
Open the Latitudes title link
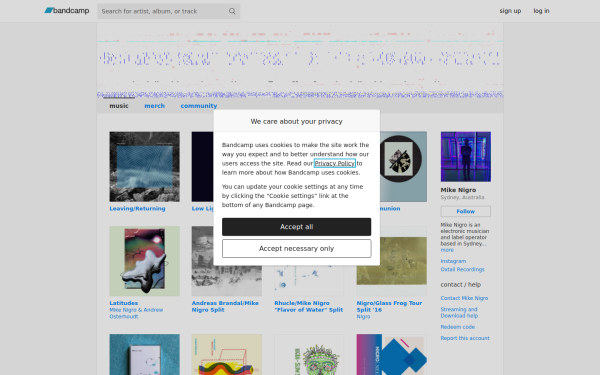[x=124, y=303]
